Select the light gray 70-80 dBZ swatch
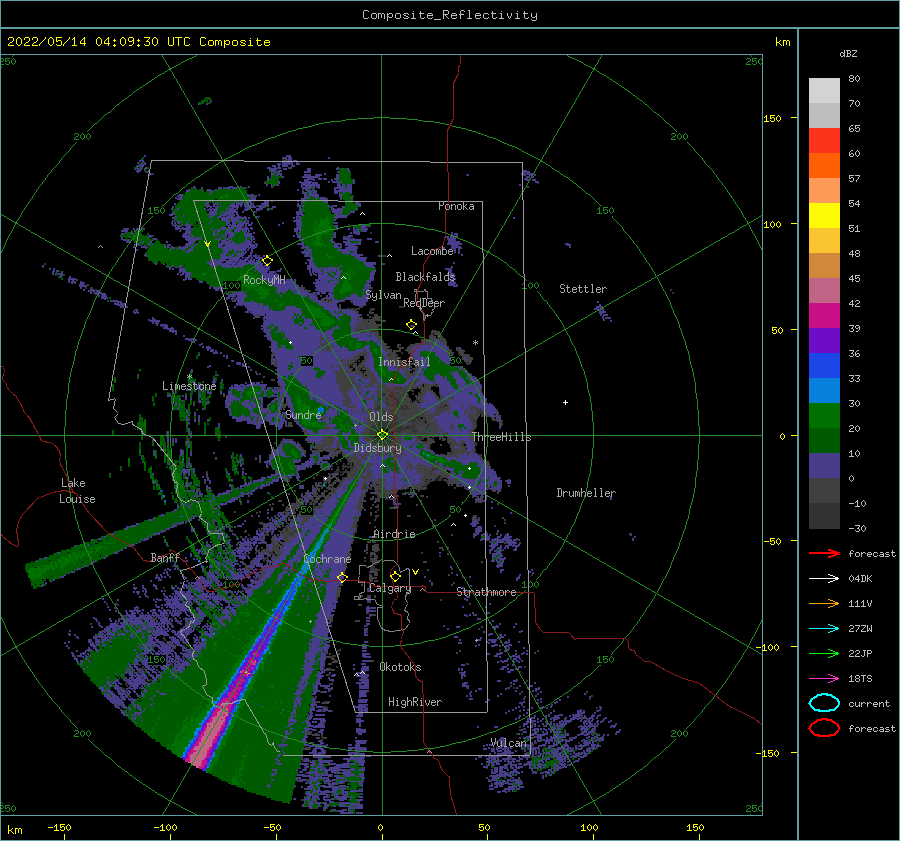 pyautogui.click(x=824, y=91)
